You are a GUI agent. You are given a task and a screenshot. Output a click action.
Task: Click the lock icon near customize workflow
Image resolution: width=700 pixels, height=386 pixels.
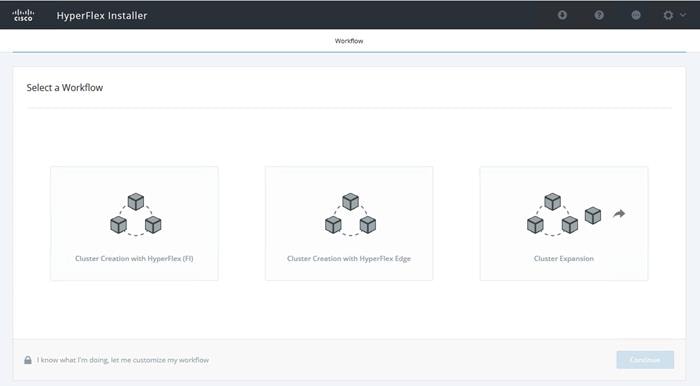tap(28, 360)
